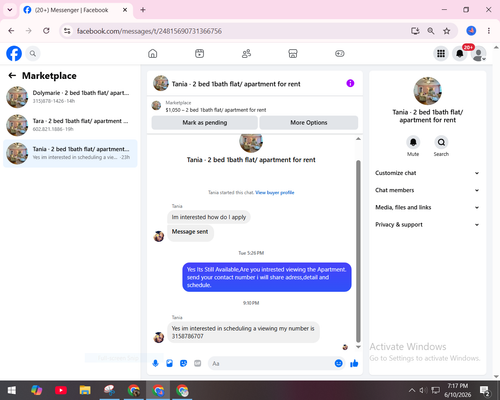
Task: Select the Tania conversation in list
Action: pyautogui.click(x=70, y=153)
